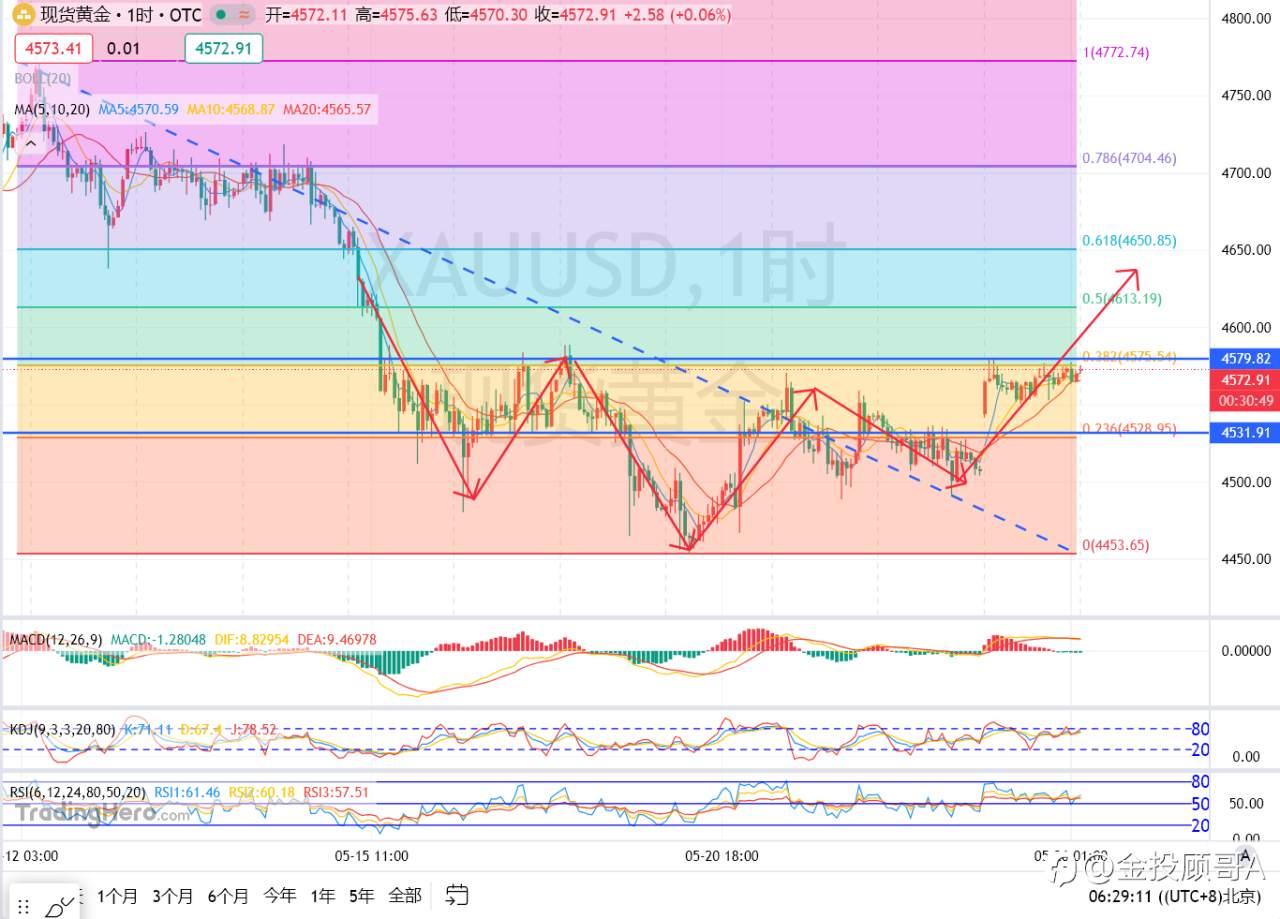Switch range to 1年
This screenshot has height=919, width=1280.
click(x=323, y=895)
